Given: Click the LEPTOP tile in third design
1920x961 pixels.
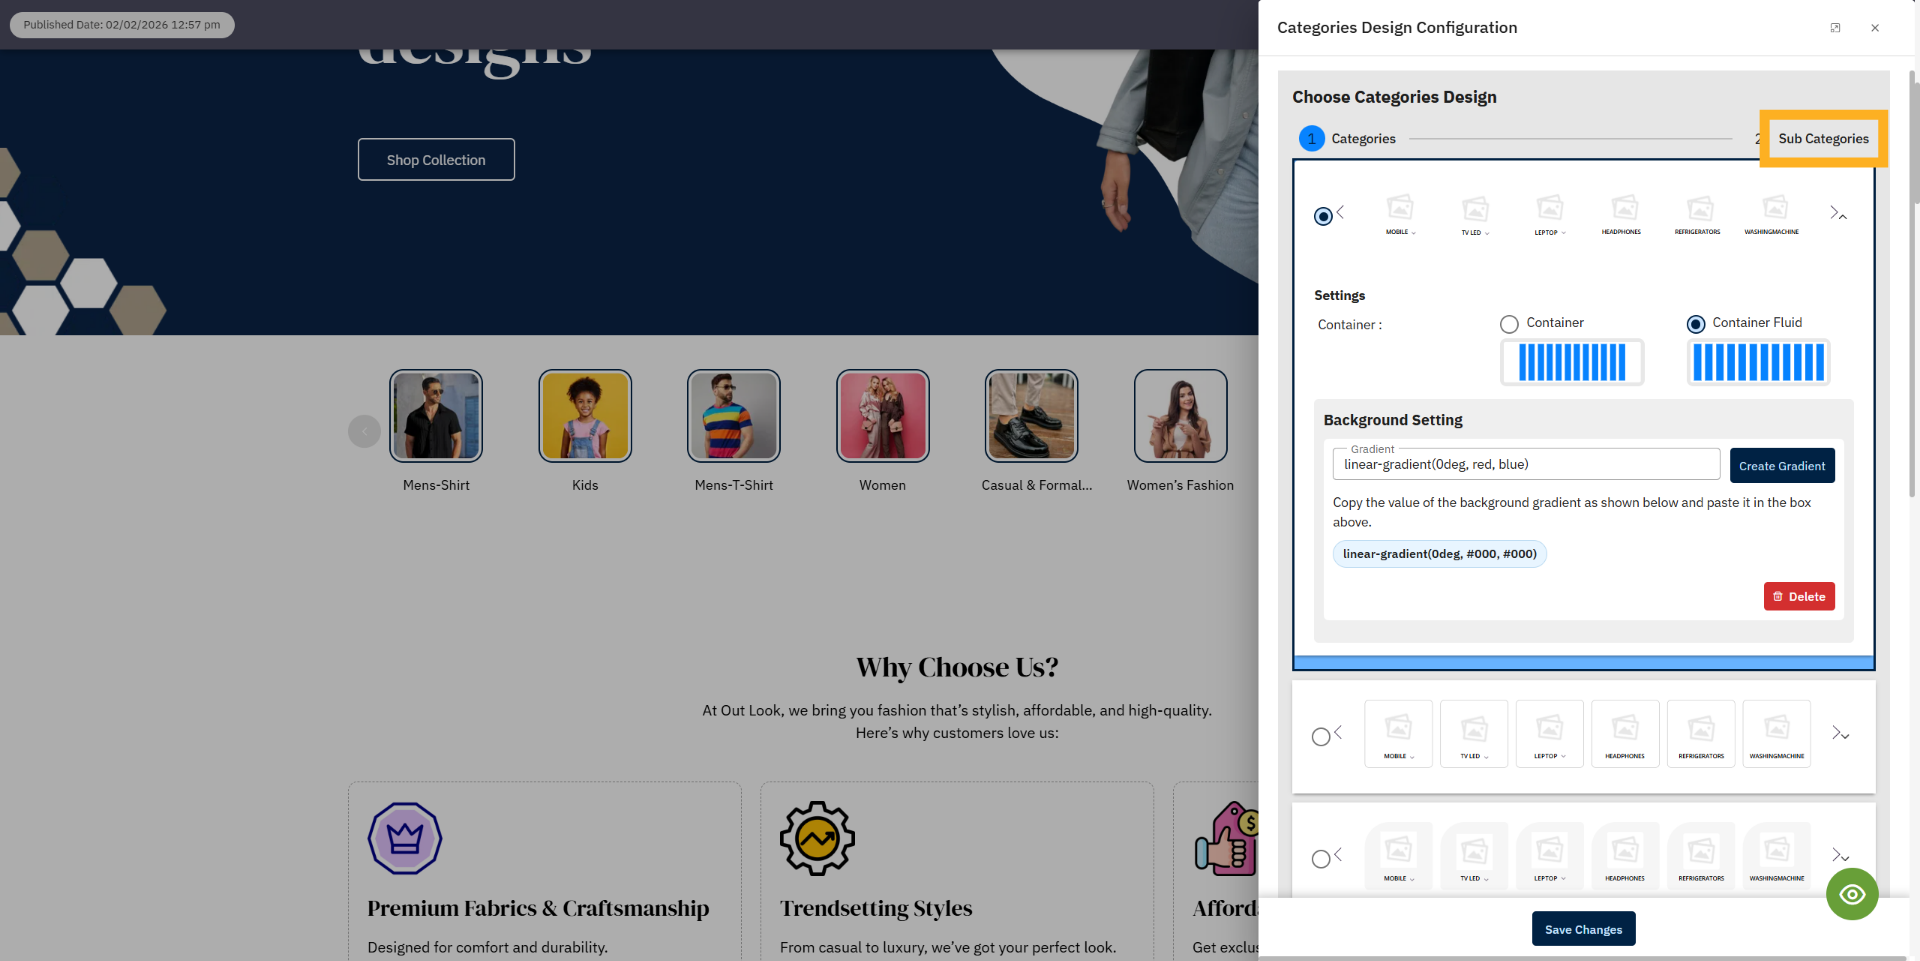Looking at the screenshot, I should [1550, 856].
